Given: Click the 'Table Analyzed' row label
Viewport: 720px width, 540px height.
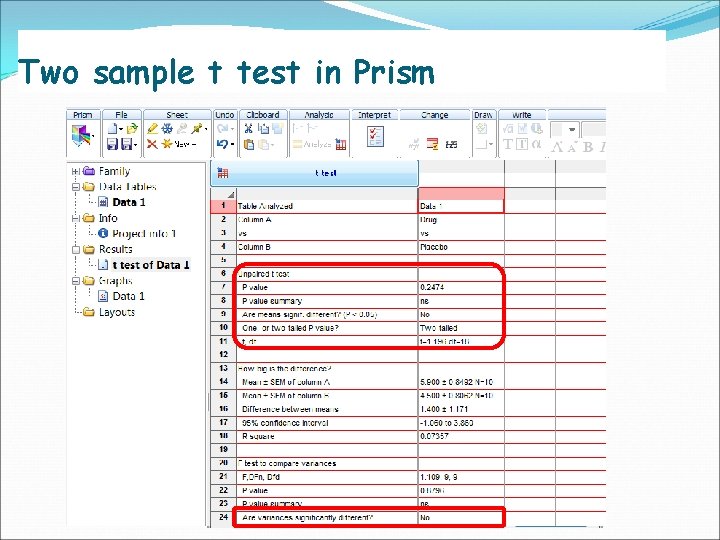Looking at the screenshot, I should tap(265, 206).
